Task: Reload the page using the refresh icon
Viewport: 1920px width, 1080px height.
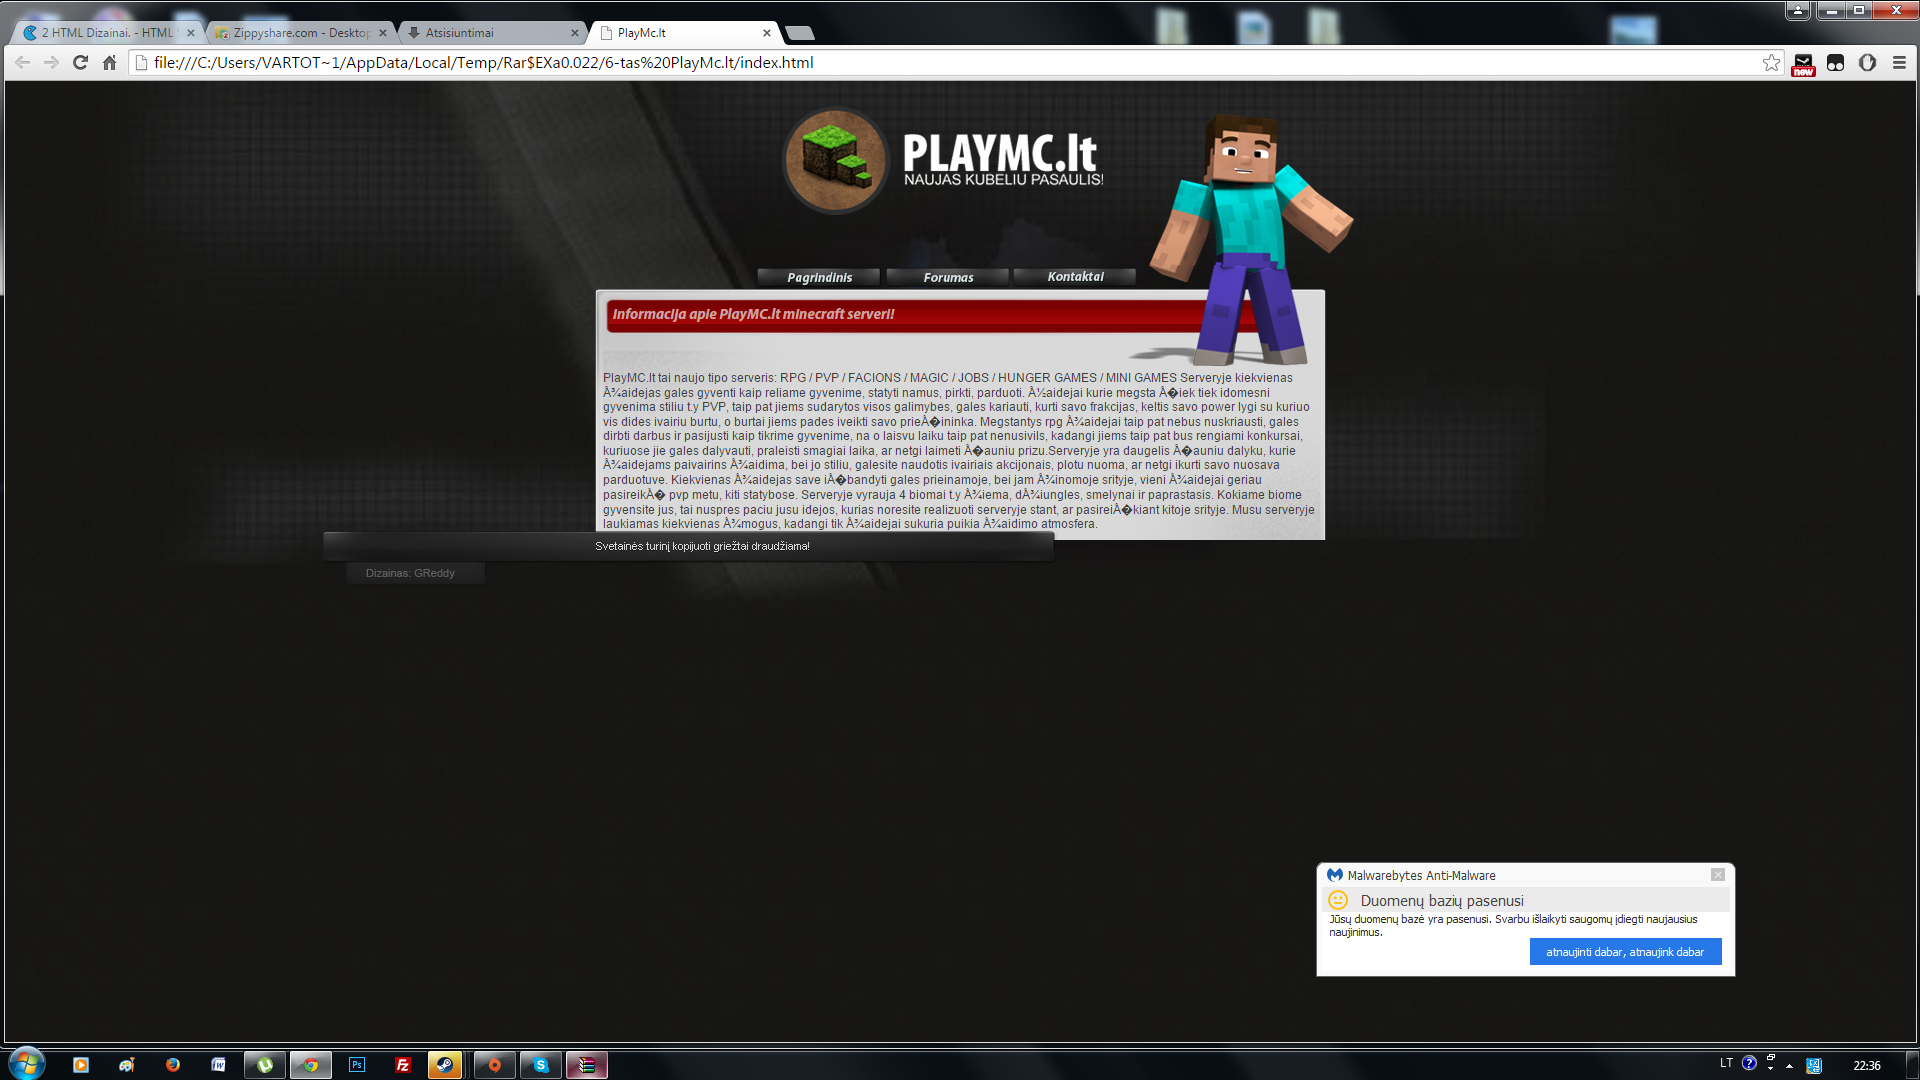Action: pyautogui.click(x=81, y=63)
